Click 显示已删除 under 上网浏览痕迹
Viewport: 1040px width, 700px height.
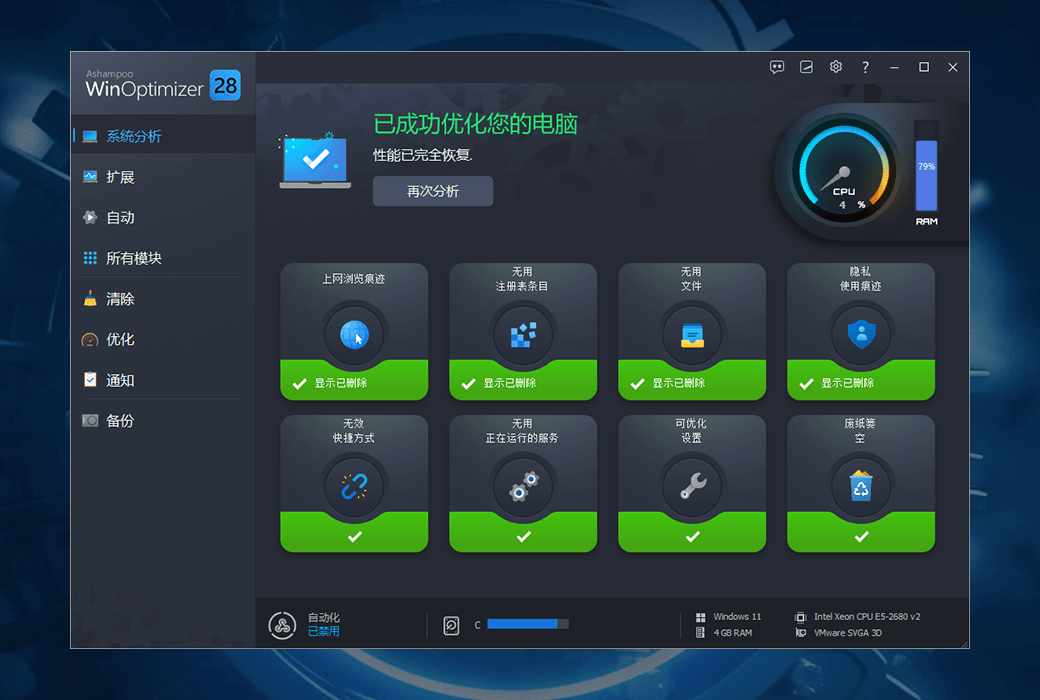point(340,383)
